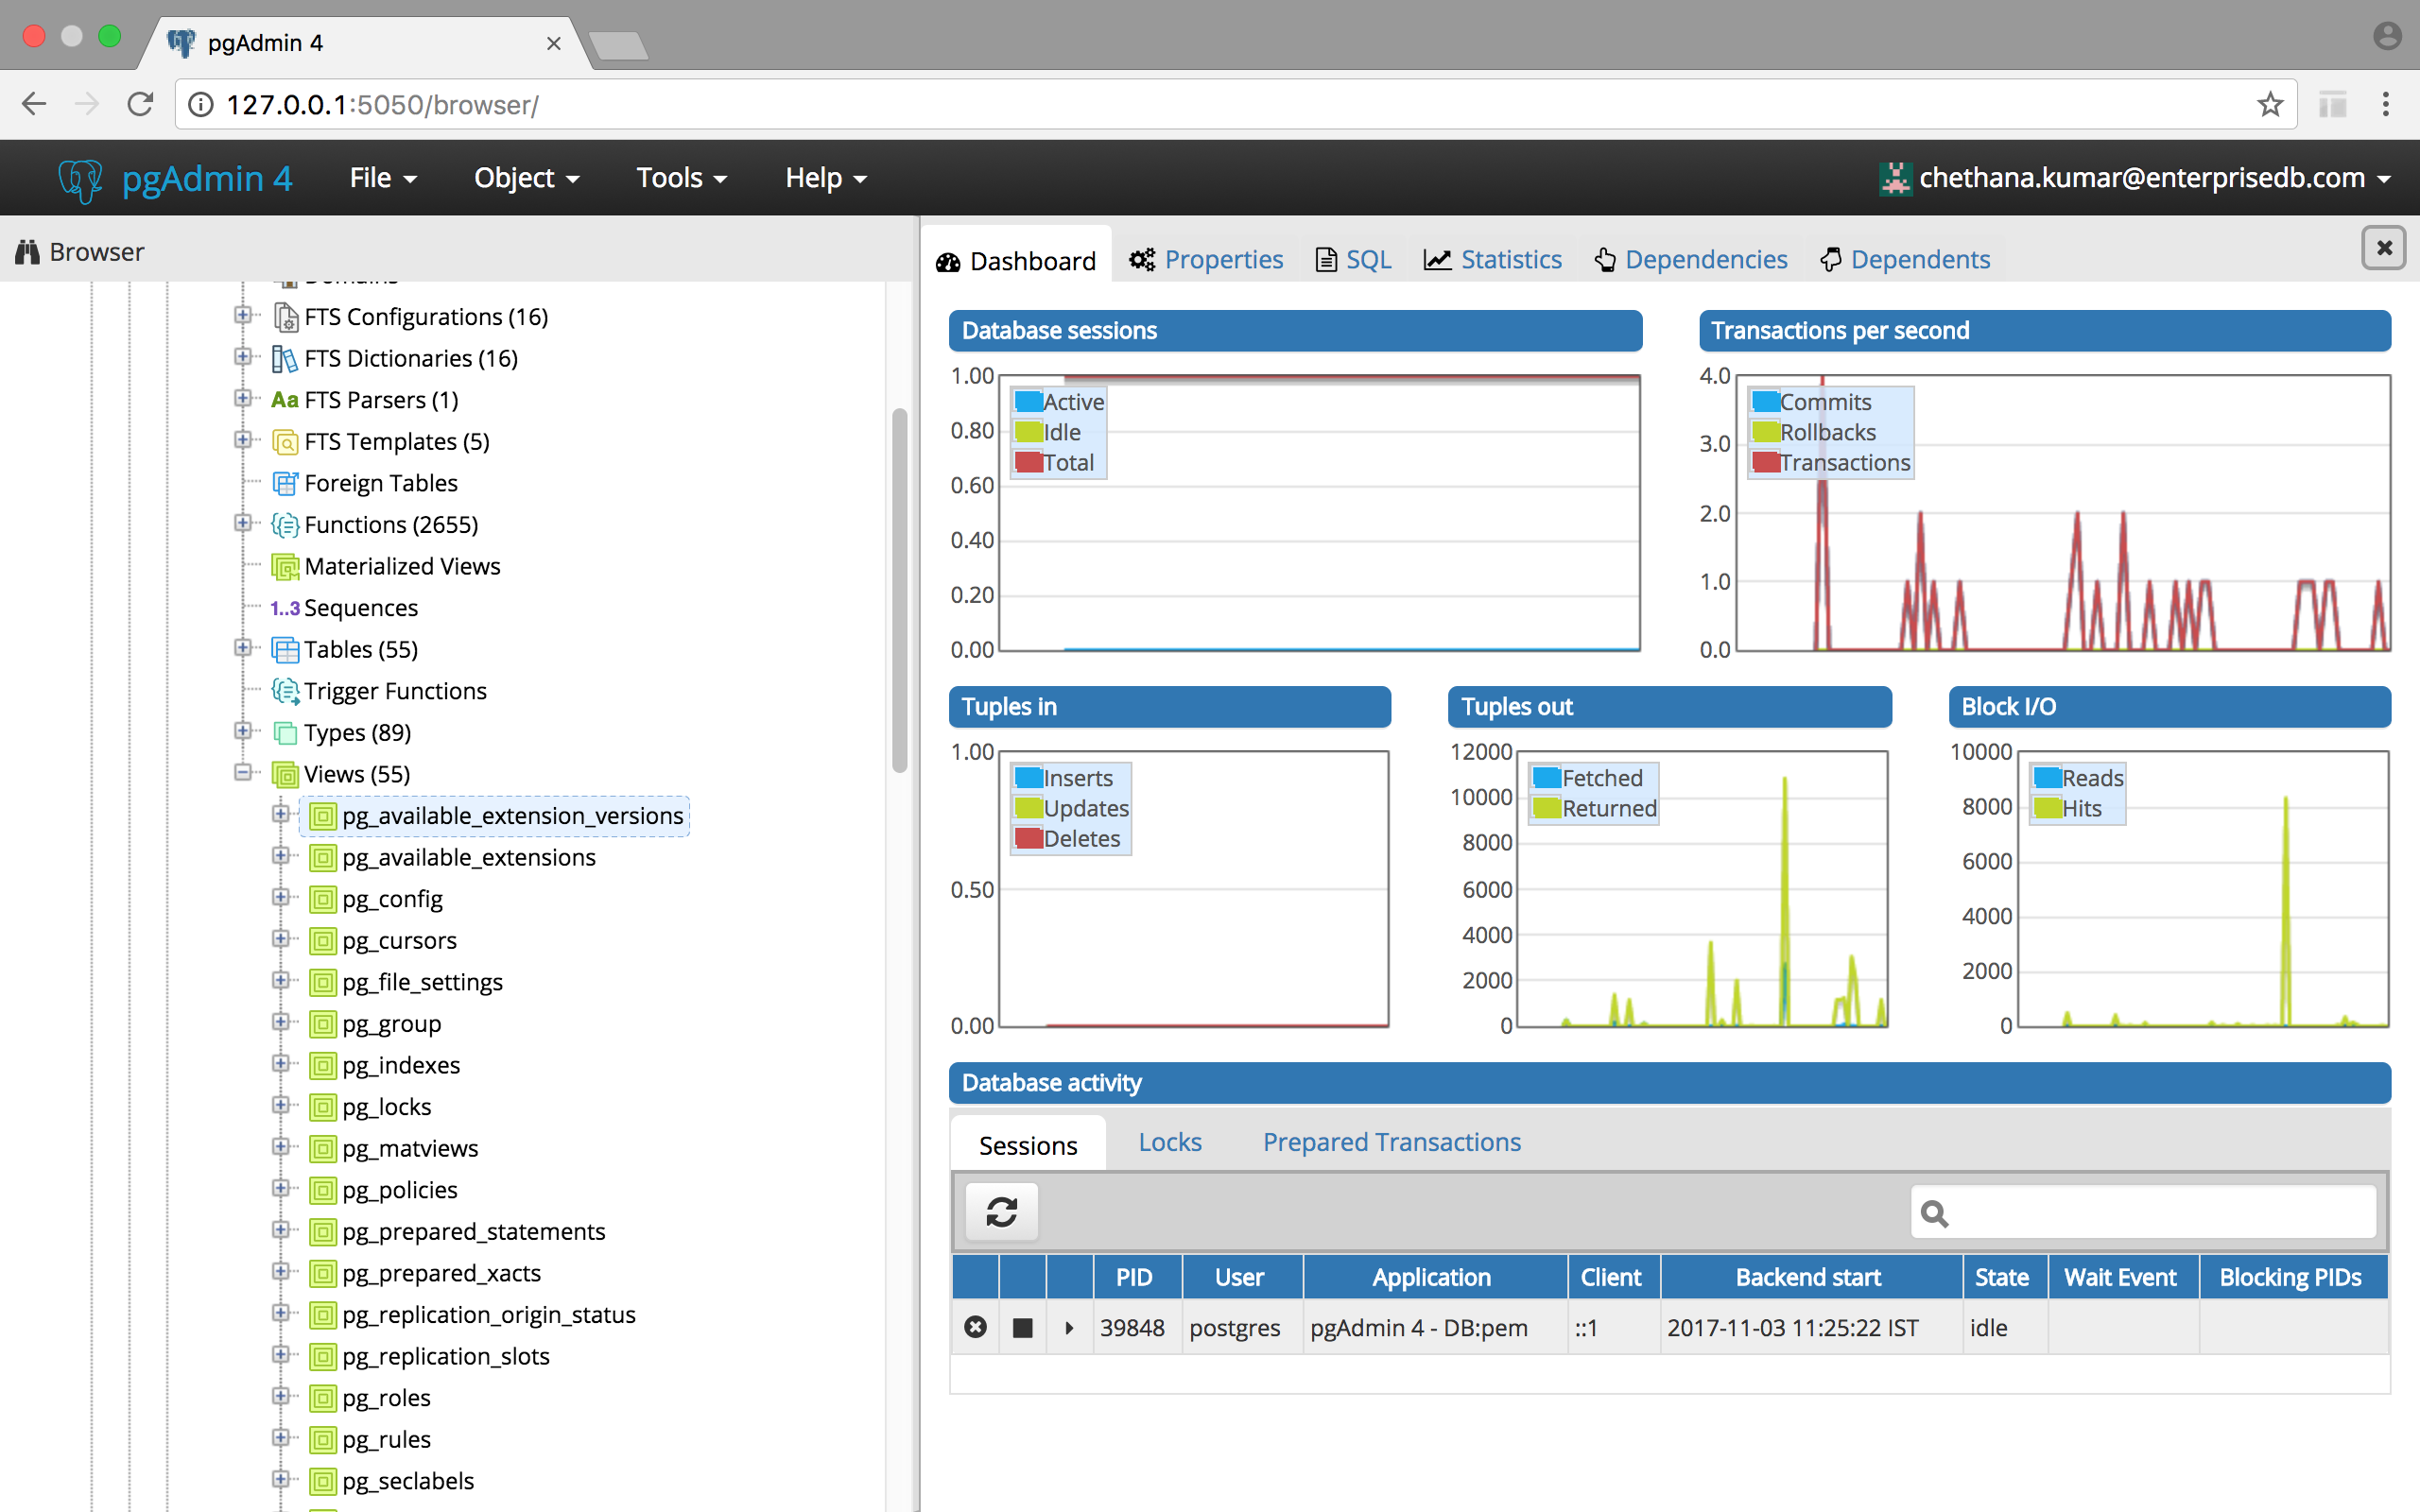Click the Active legend color swatch
The width and height of the screenshot is (2420, 1512).
[x=1028, y=402]
